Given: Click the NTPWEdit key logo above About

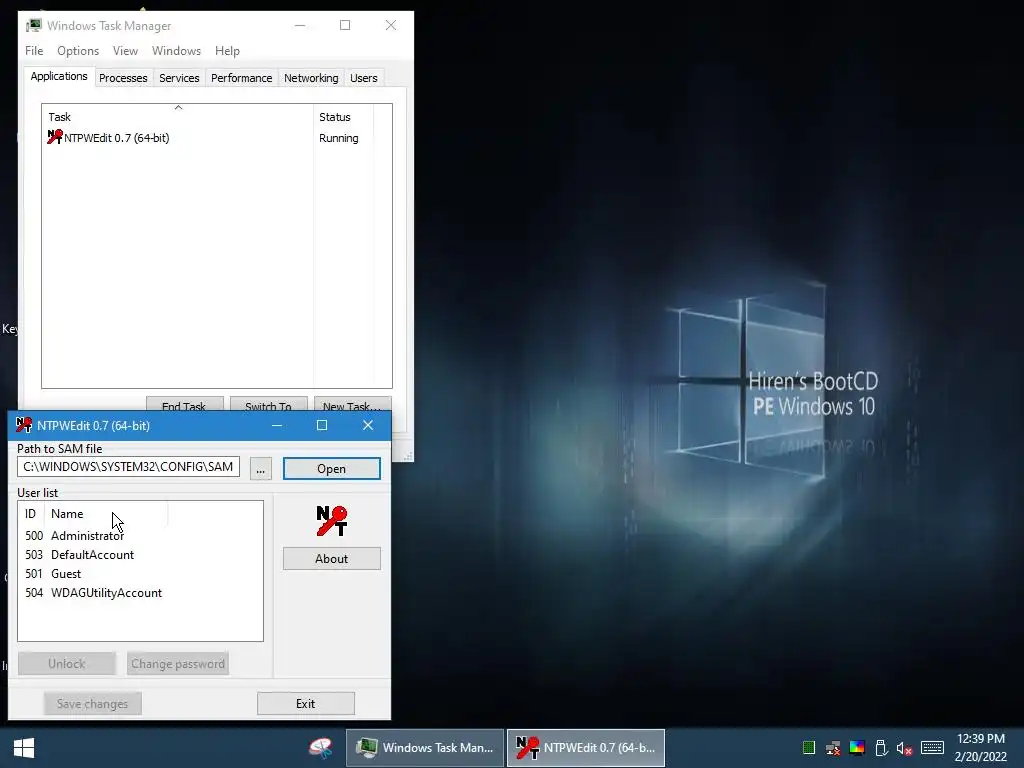Looking at the screenshot, I should click(x=332, y=521).
